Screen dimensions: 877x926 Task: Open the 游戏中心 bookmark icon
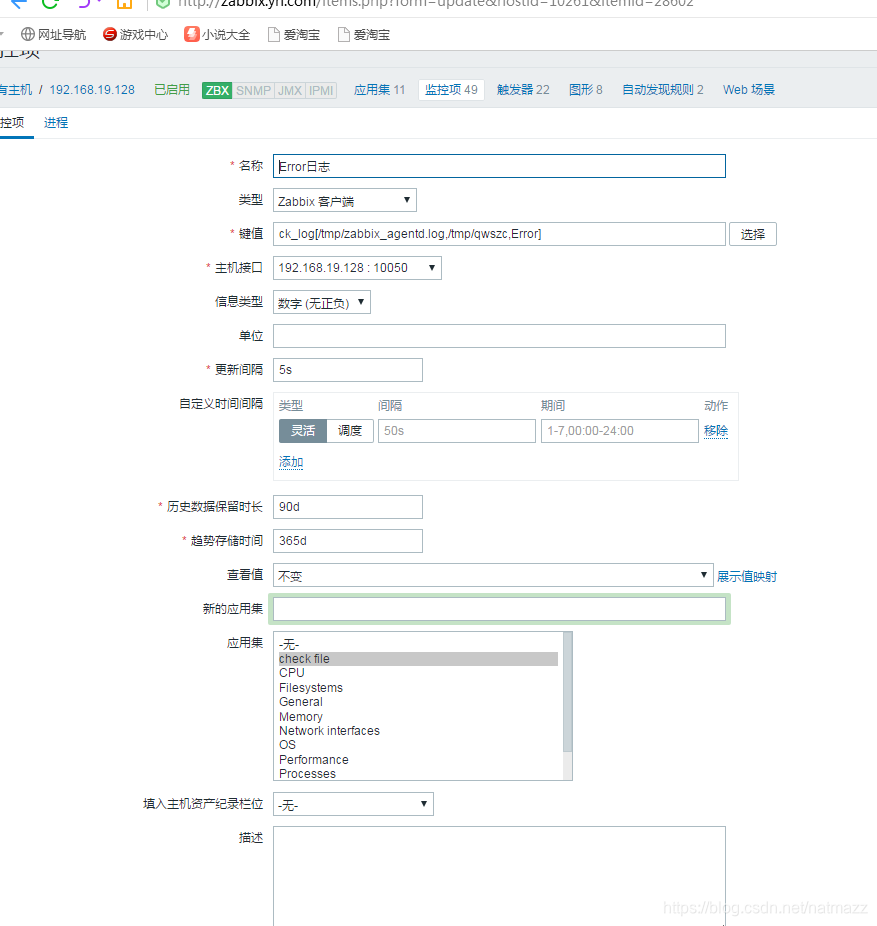pos(109,34)
